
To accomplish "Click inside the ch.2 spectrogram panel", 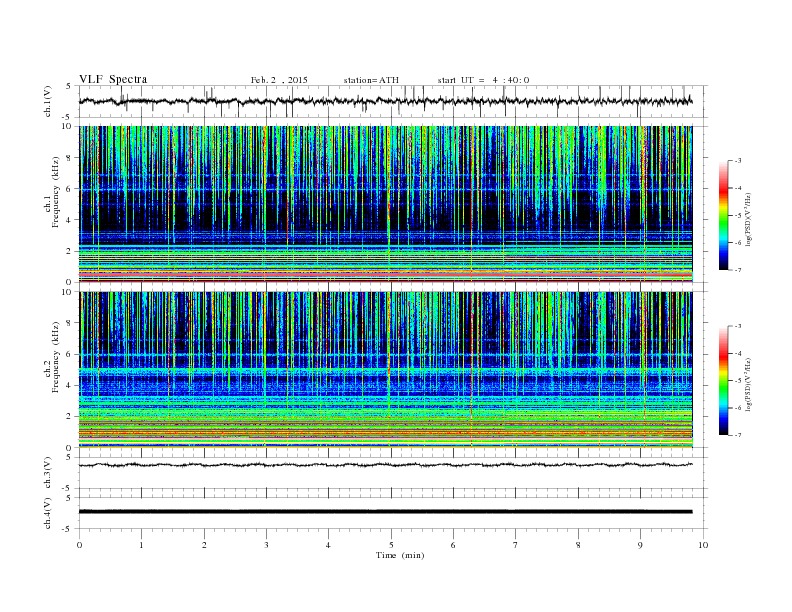I will tap(385, 370).
